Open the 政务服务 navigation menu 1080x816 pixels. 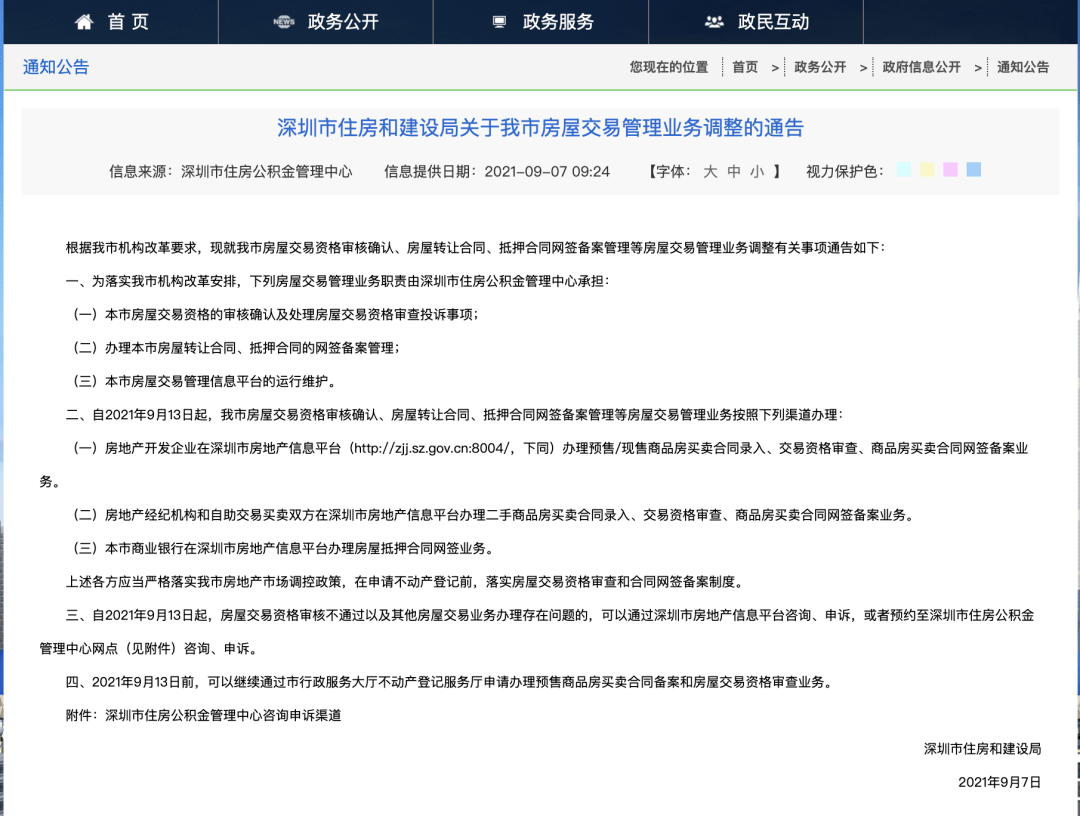coord(558,22)
